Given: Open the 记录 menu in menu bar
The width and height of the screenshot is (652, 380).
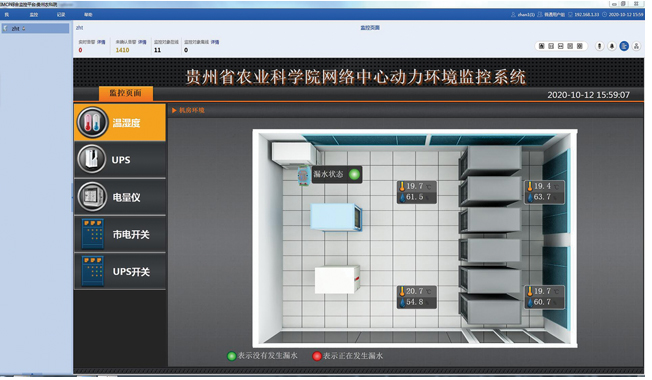Looking at the screenshot, I should (61, 15).
